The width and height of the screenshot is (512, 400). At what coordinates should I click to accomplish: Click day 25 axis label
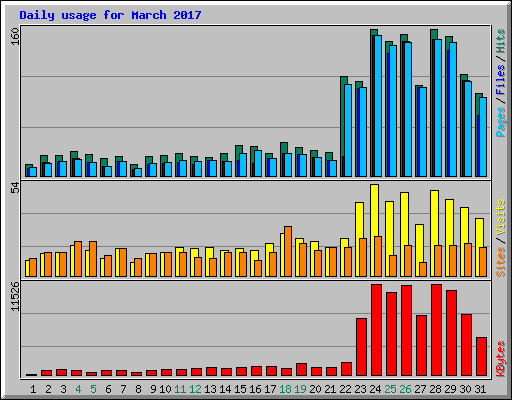click(x=390, y=389)
